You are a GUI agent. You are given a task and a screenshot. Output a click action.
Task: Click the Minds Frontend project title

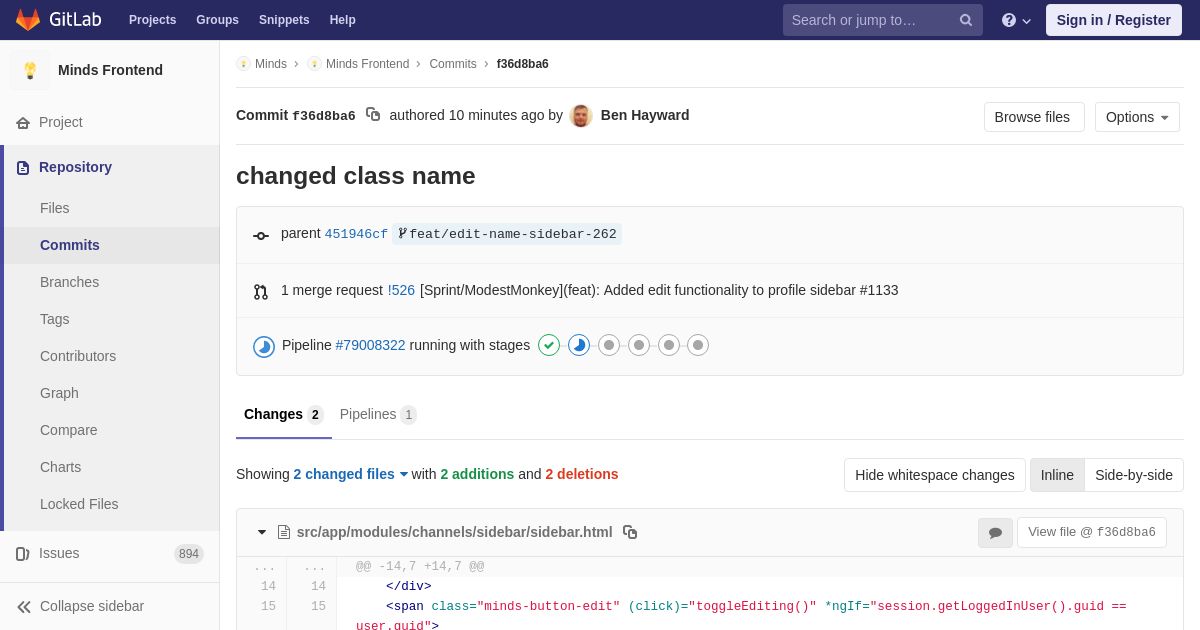tap(110, 70)
